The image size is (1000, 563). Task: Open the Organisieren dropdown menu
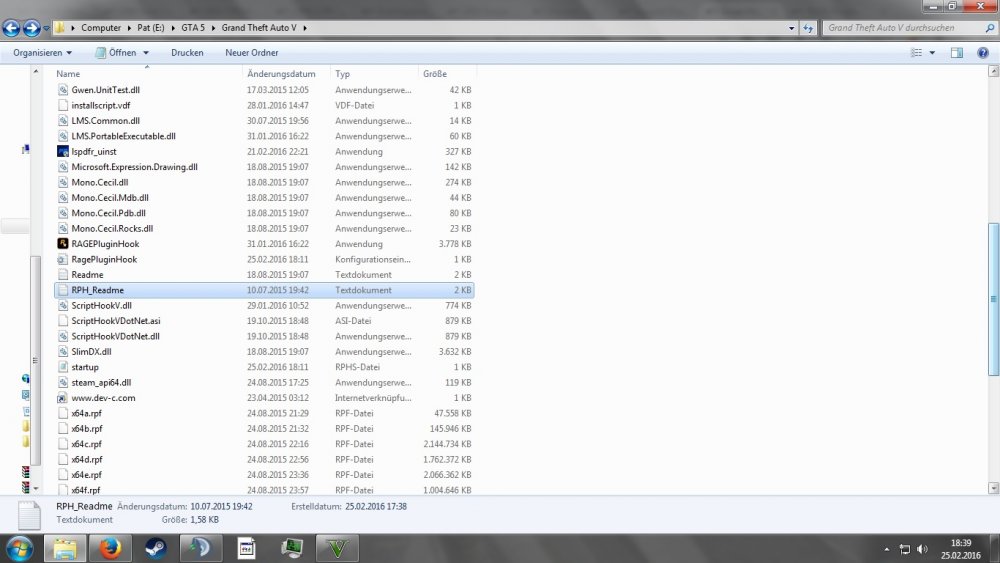pos(42,53)
